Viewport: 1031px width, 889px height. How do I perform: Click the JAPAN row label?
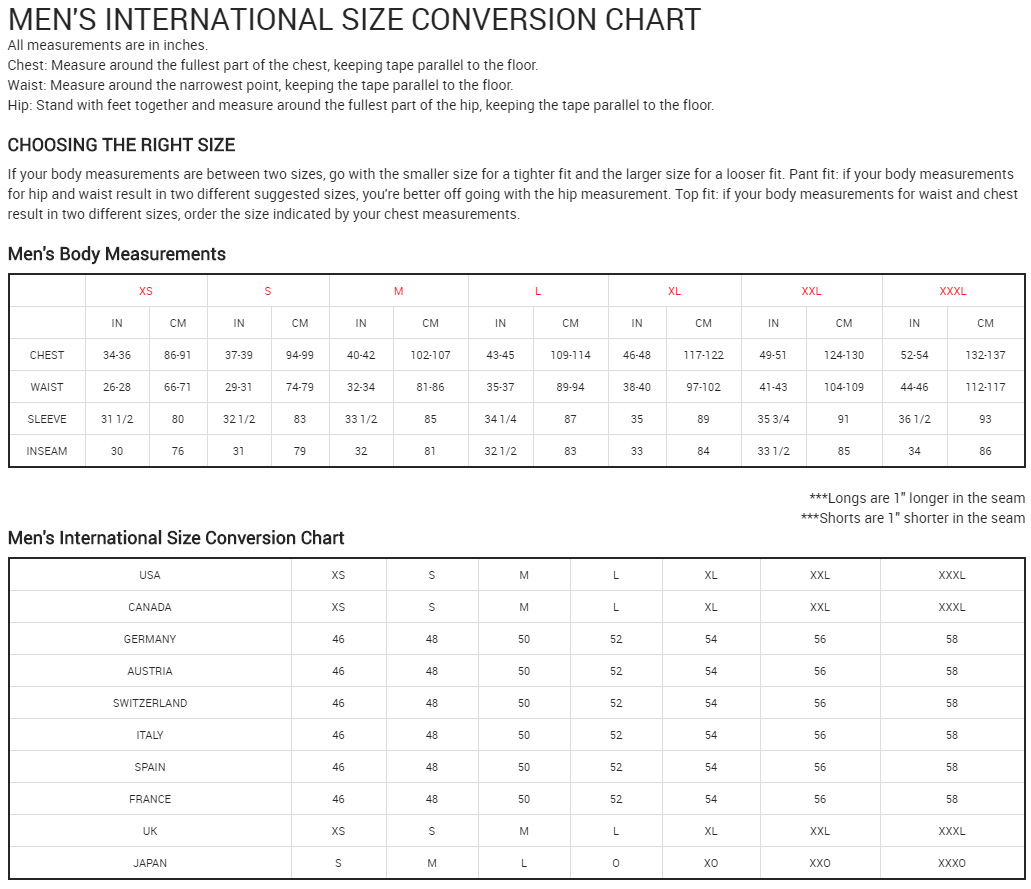150,863
